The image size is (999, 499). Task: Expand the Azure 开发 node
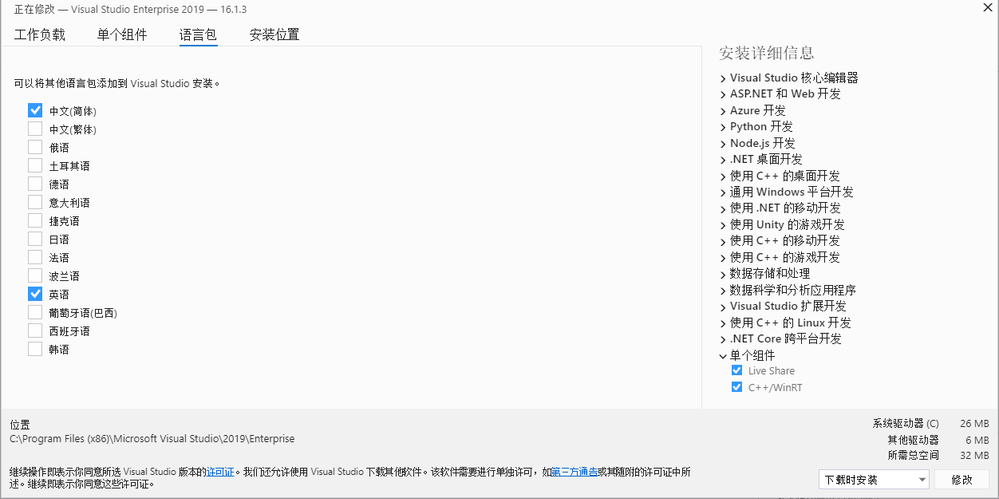click(x=723, y=112)
